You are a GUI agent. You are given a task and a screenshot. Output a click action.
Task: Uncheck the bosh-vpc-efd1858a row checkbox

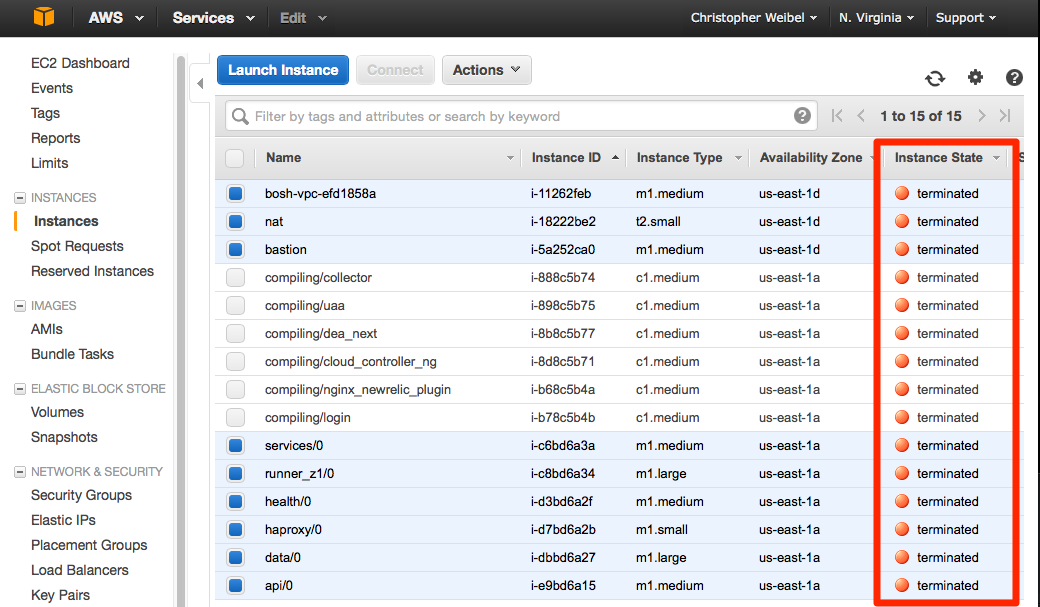click(x=235, y=194)
